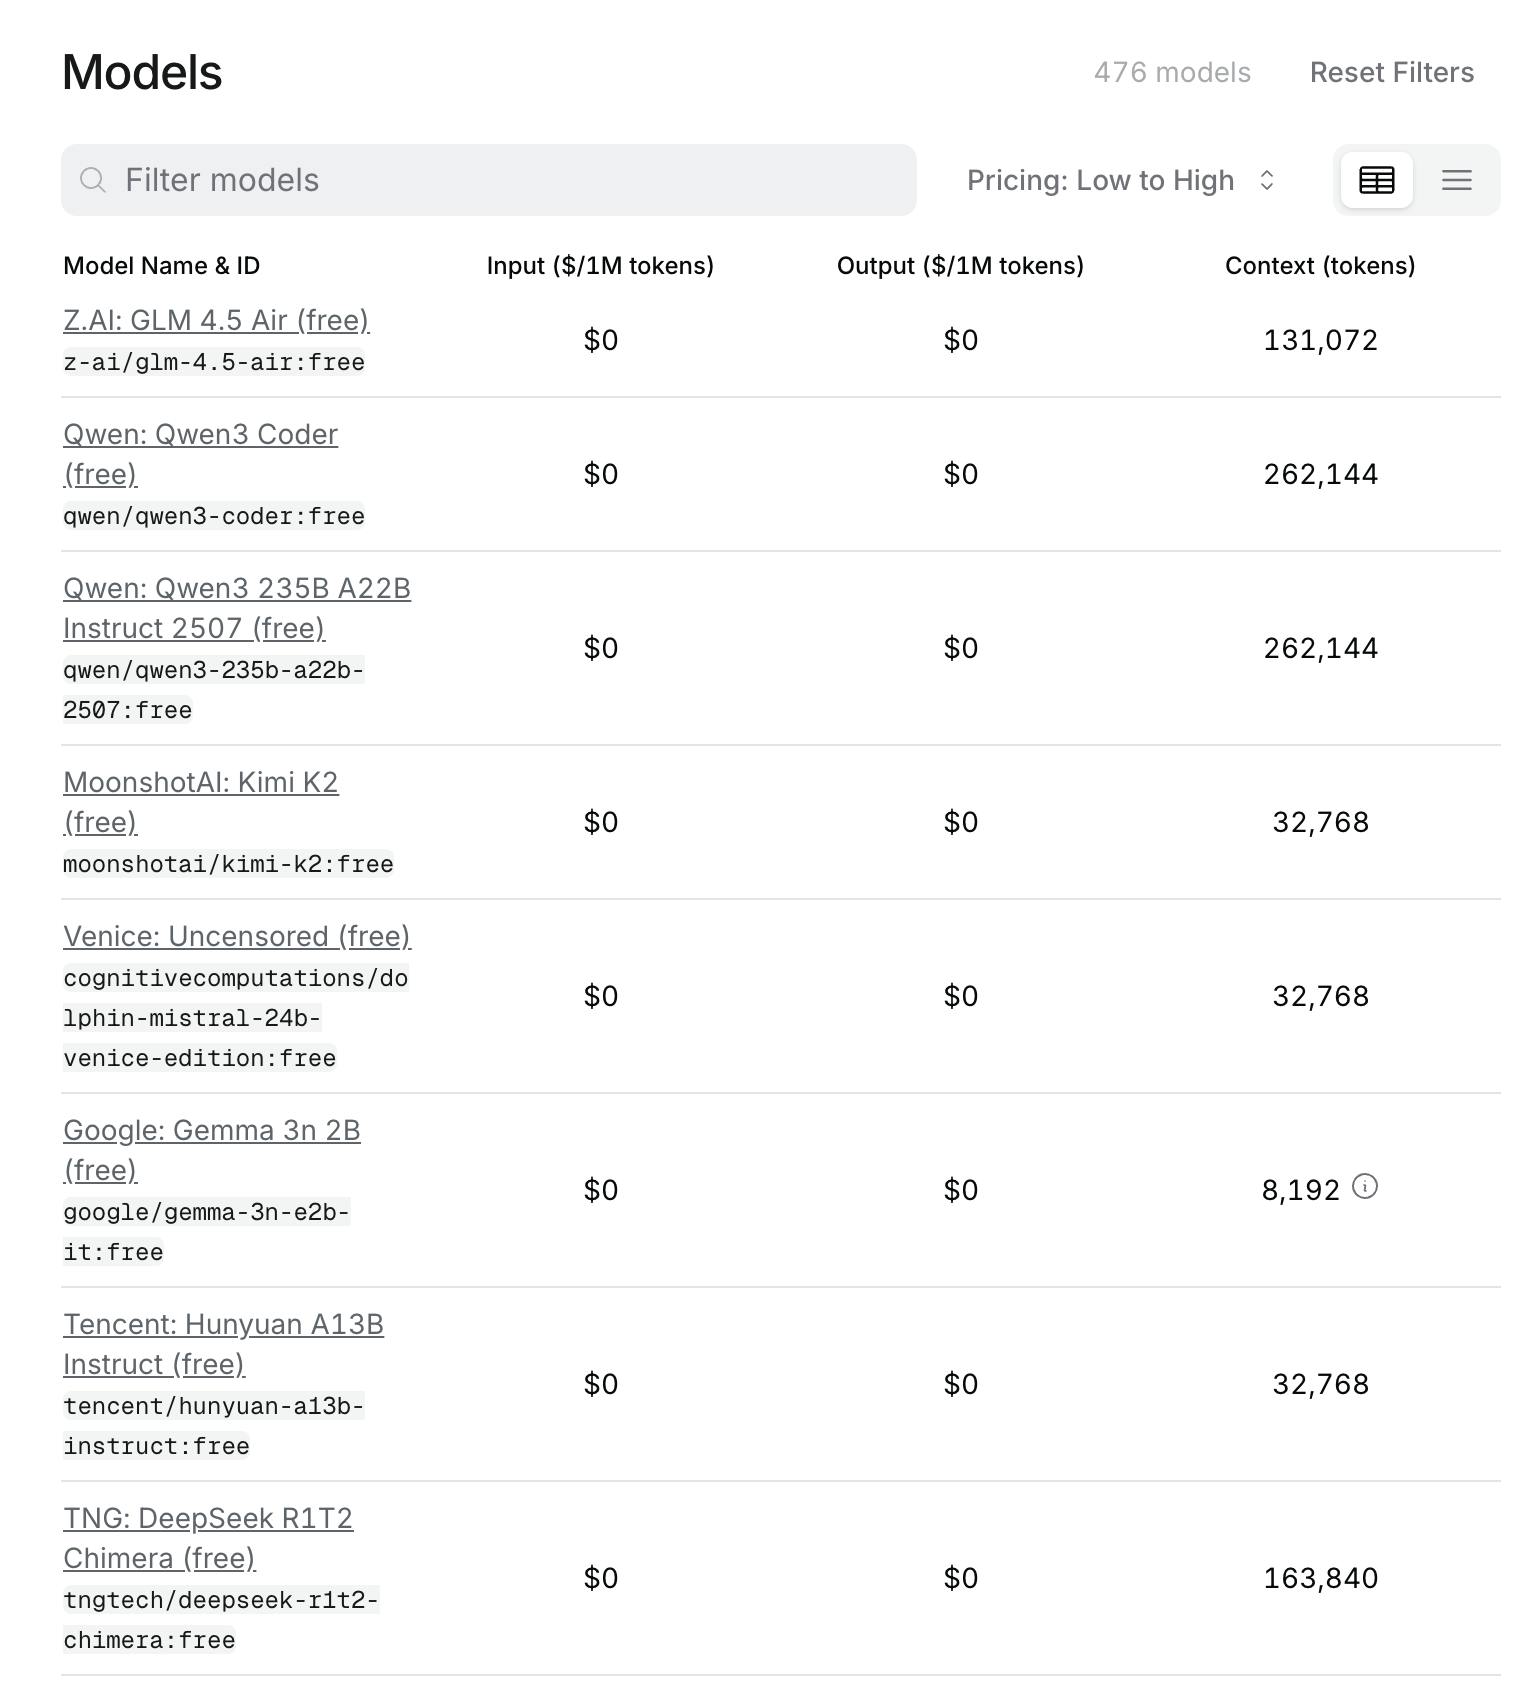
Task: Open Qwen3 235B A22B Instruct 2507 page
Action: [x=236, y=588]
